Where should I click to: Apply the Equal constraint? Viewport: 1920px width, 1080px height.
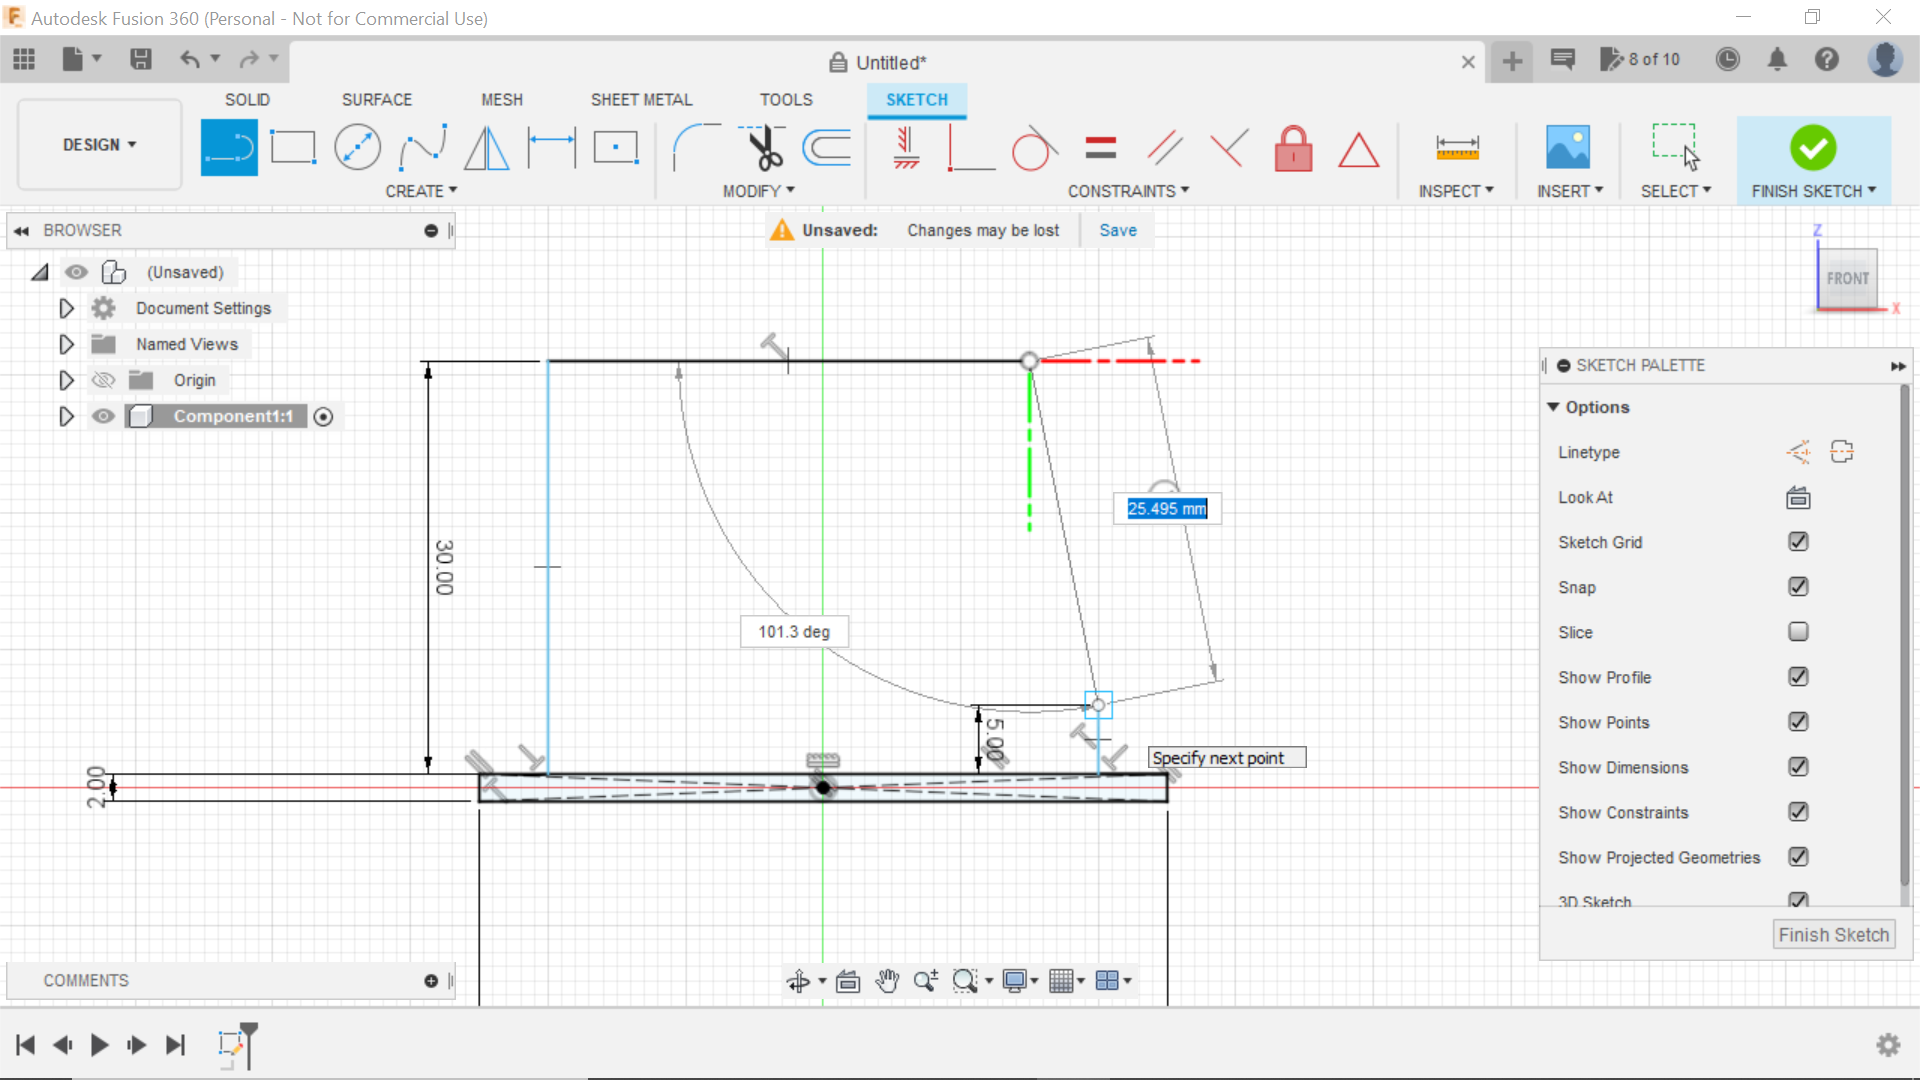pos(1100,147)
